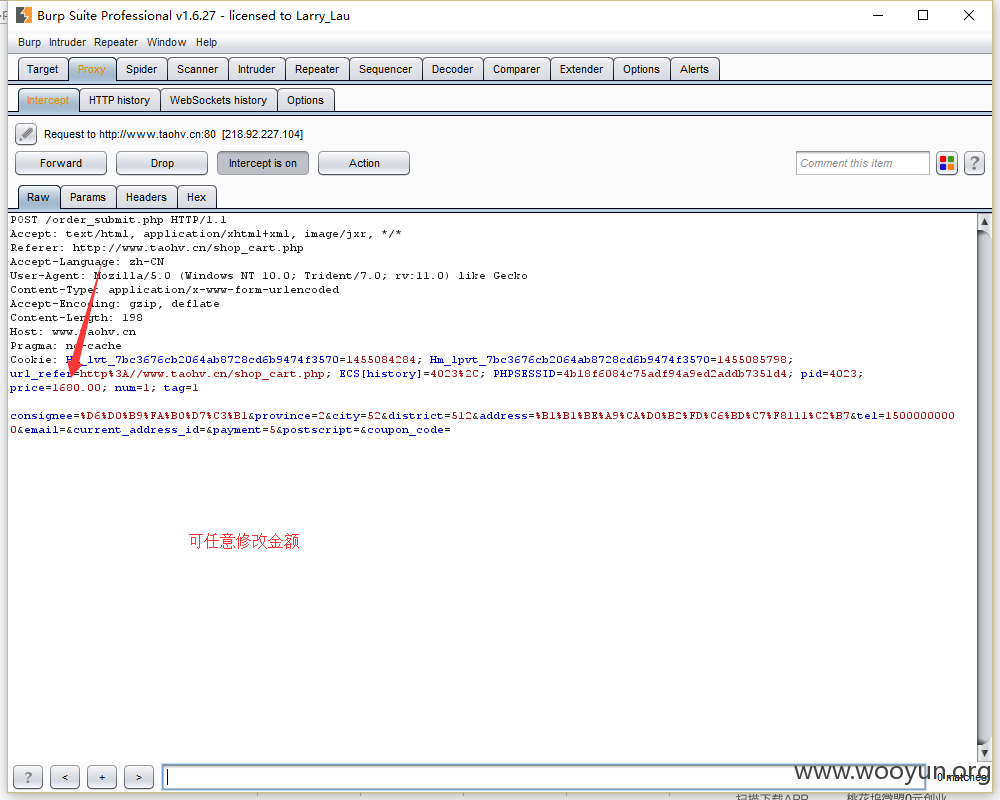Drop the intercepted request
Screen dimensions: 1000x800
coord(162,163)
